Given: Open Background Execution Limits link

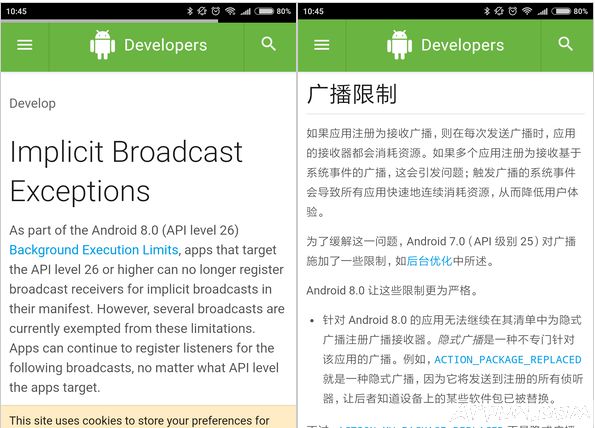Looking at the screenshot, I should point(94,250).
